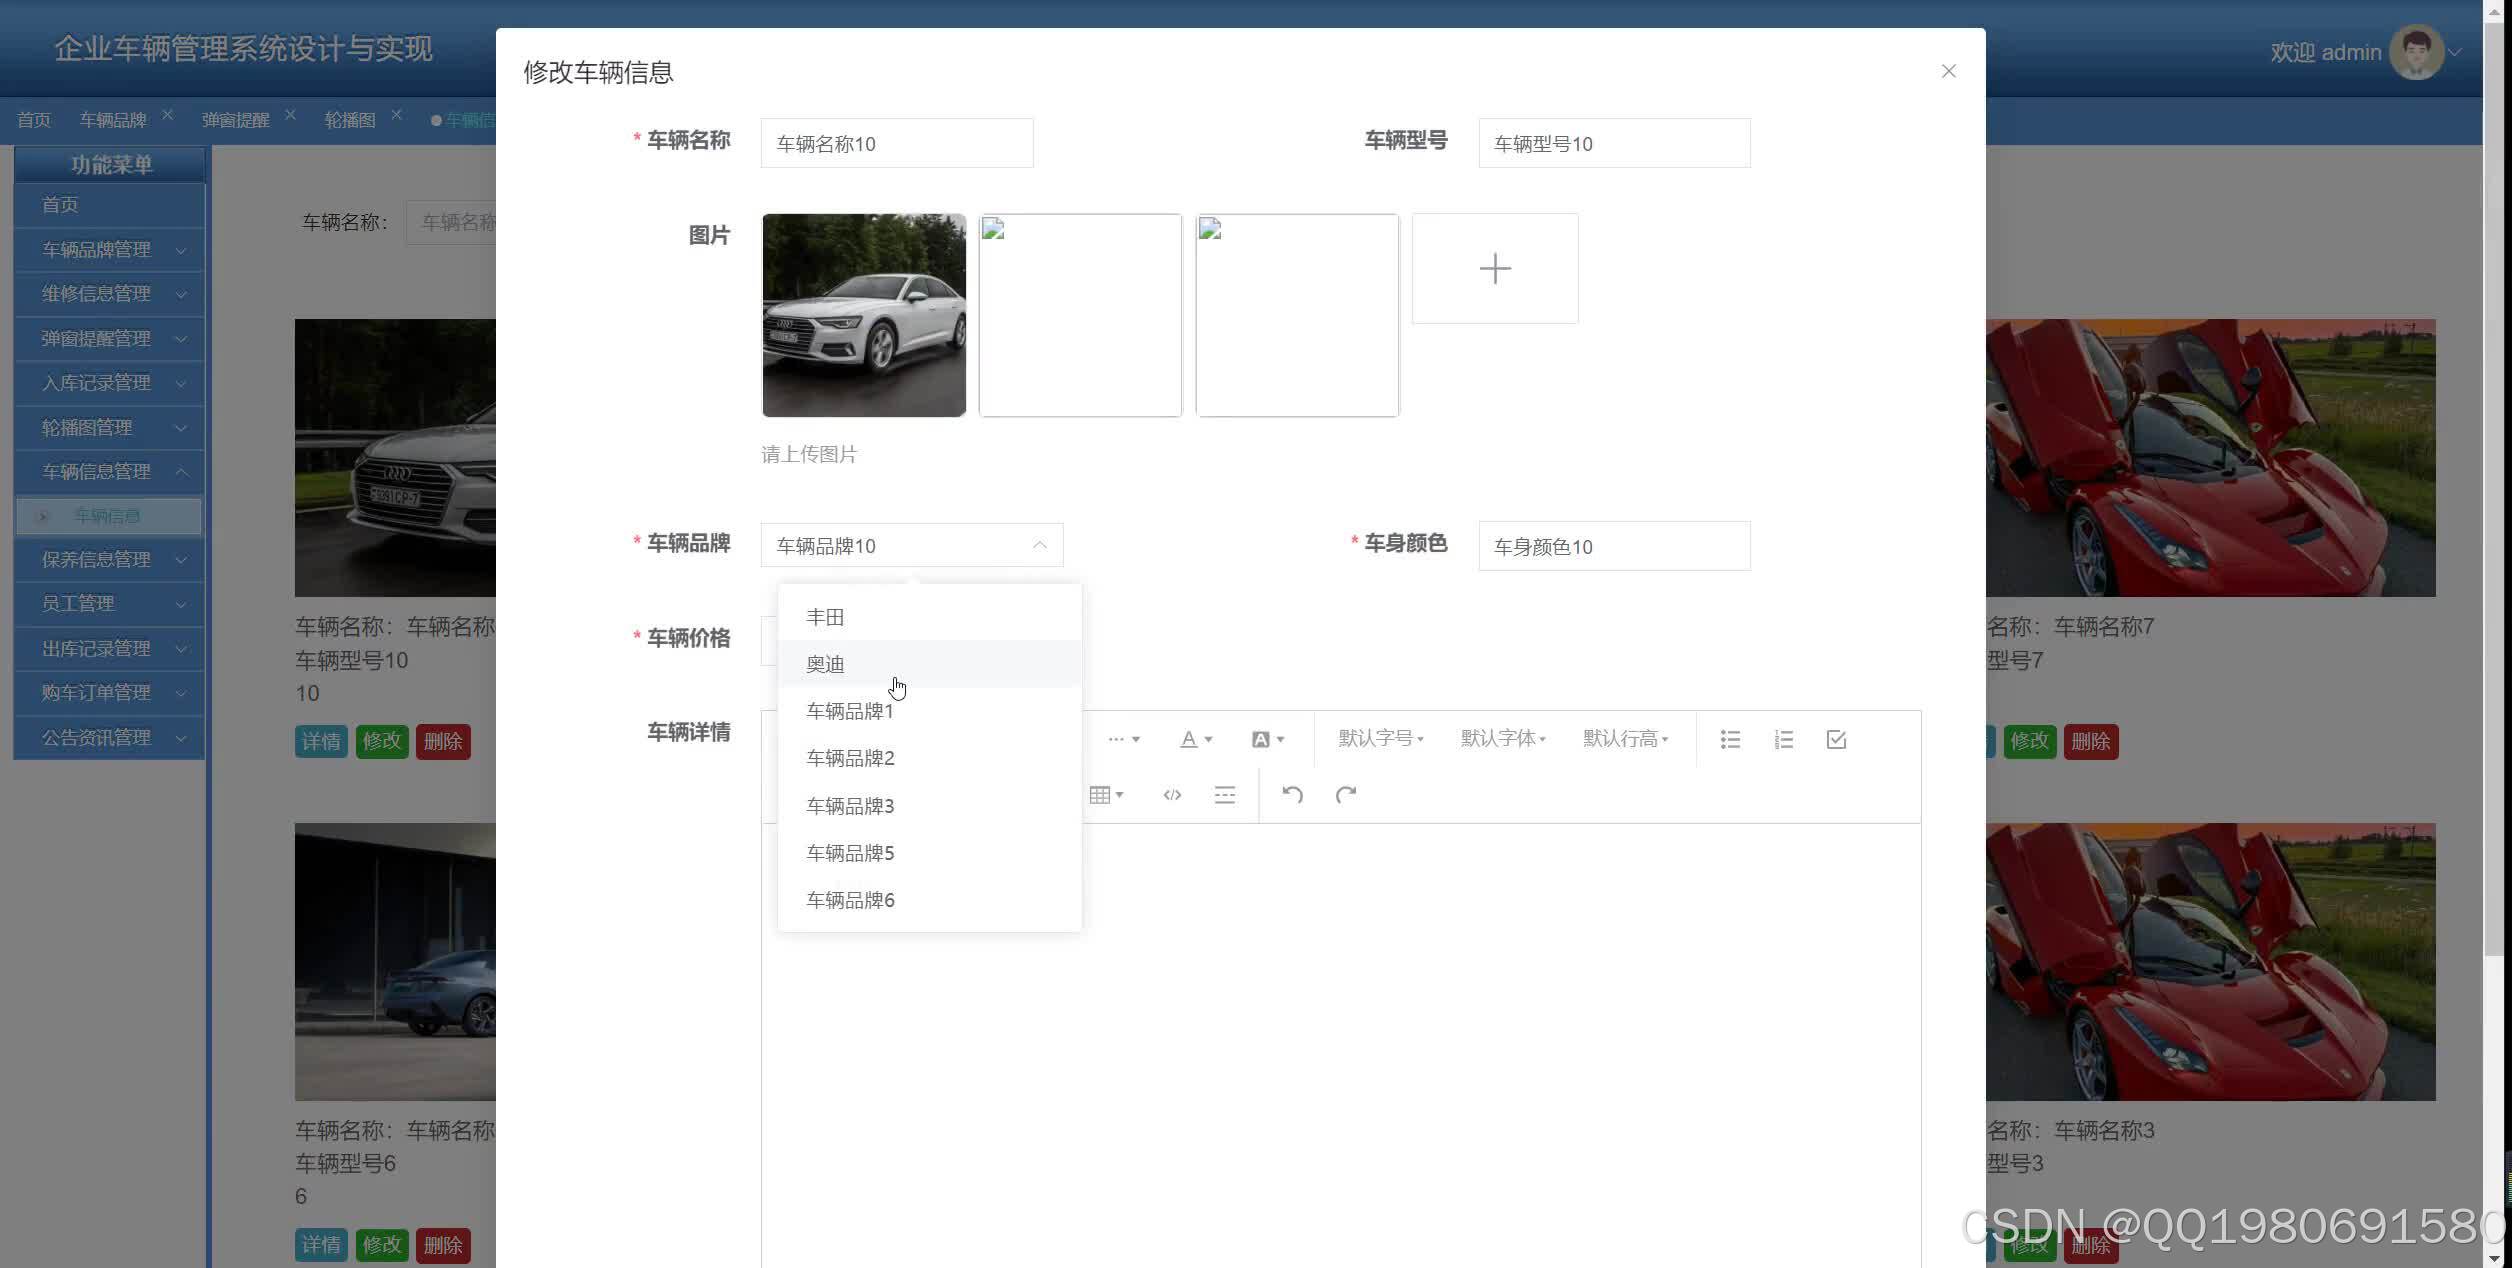
Task: Insert a todo checklist in the editor
Action: click(1835, 739)
